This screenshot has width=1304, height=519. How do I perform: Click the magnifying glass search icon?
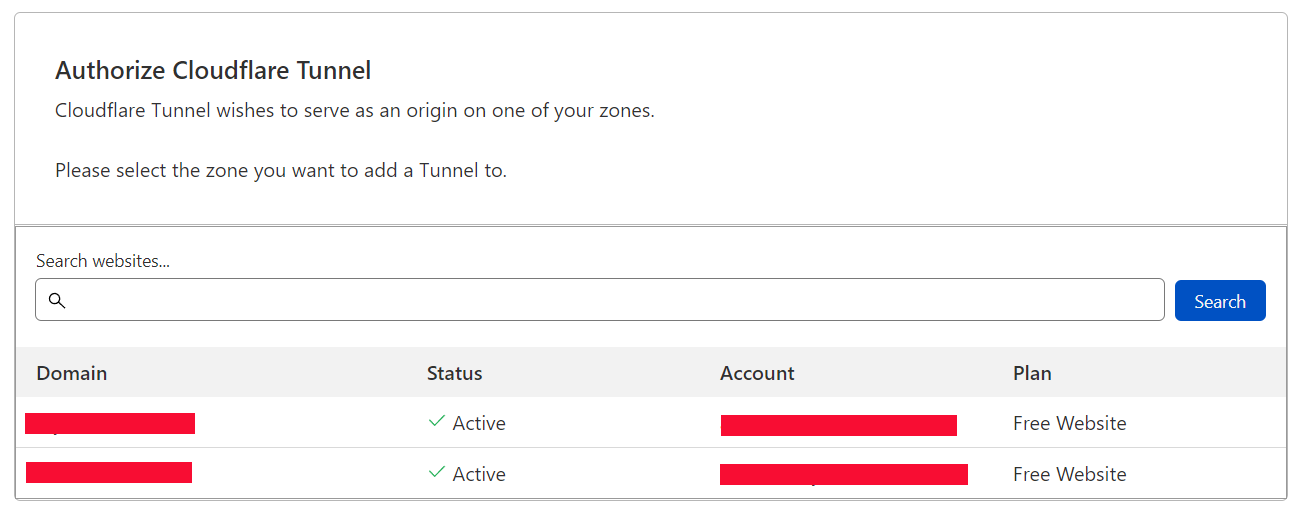pos(57,301)
